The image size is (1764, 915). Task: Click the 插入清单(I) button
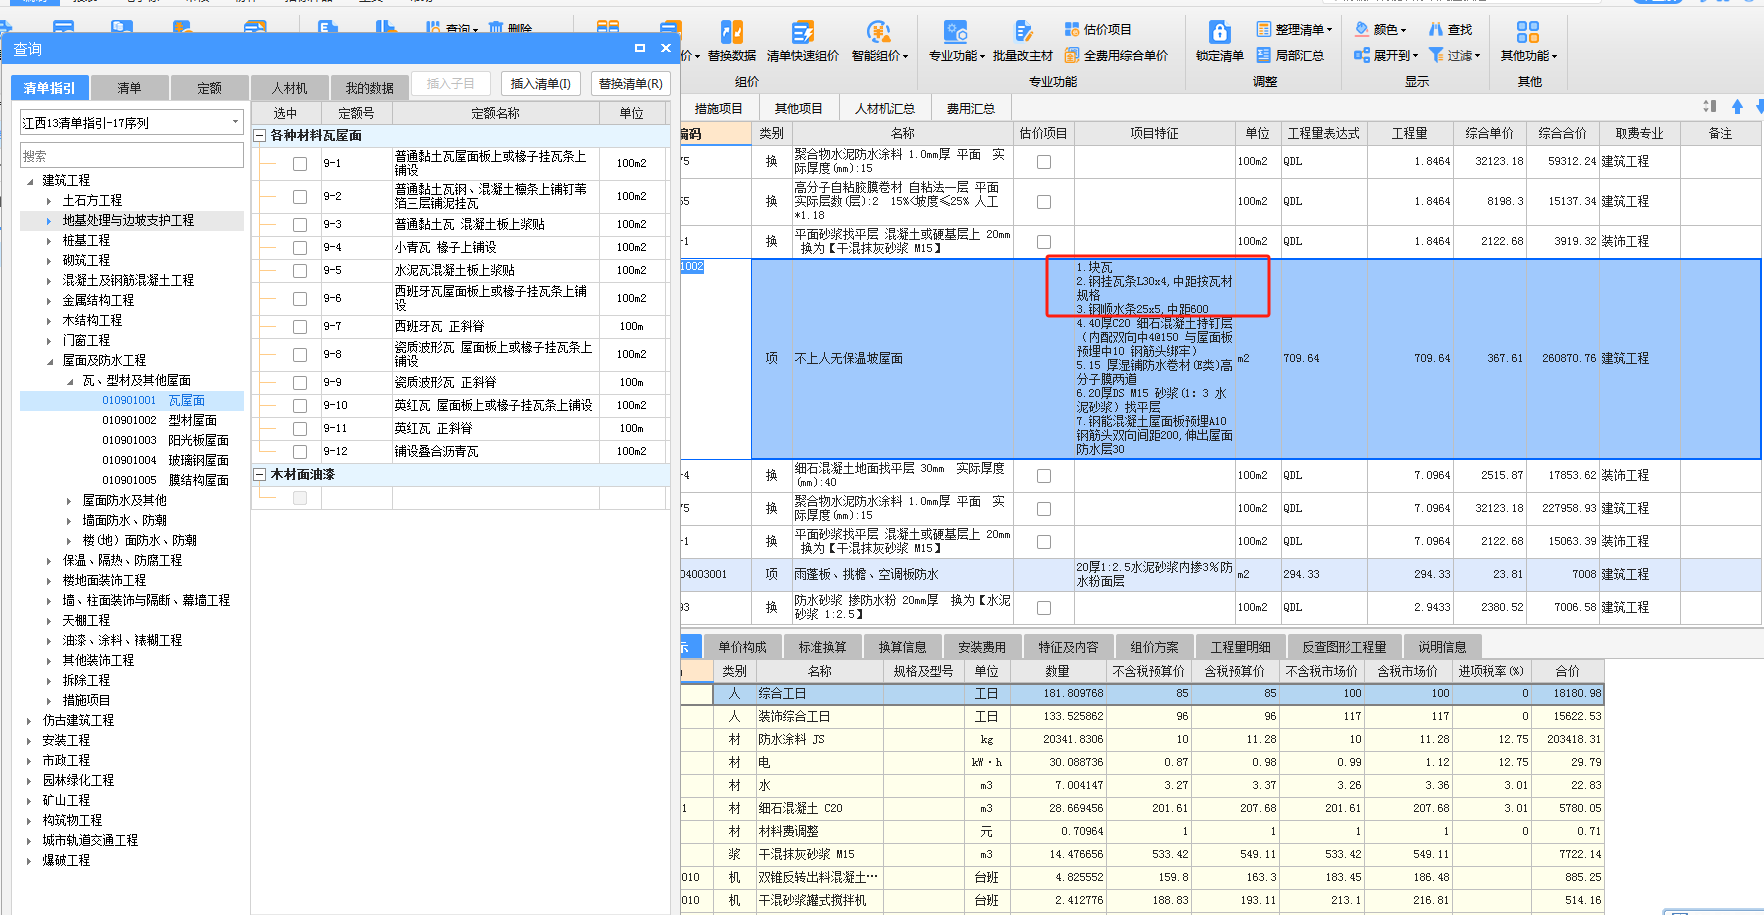[x=540, y=84]
